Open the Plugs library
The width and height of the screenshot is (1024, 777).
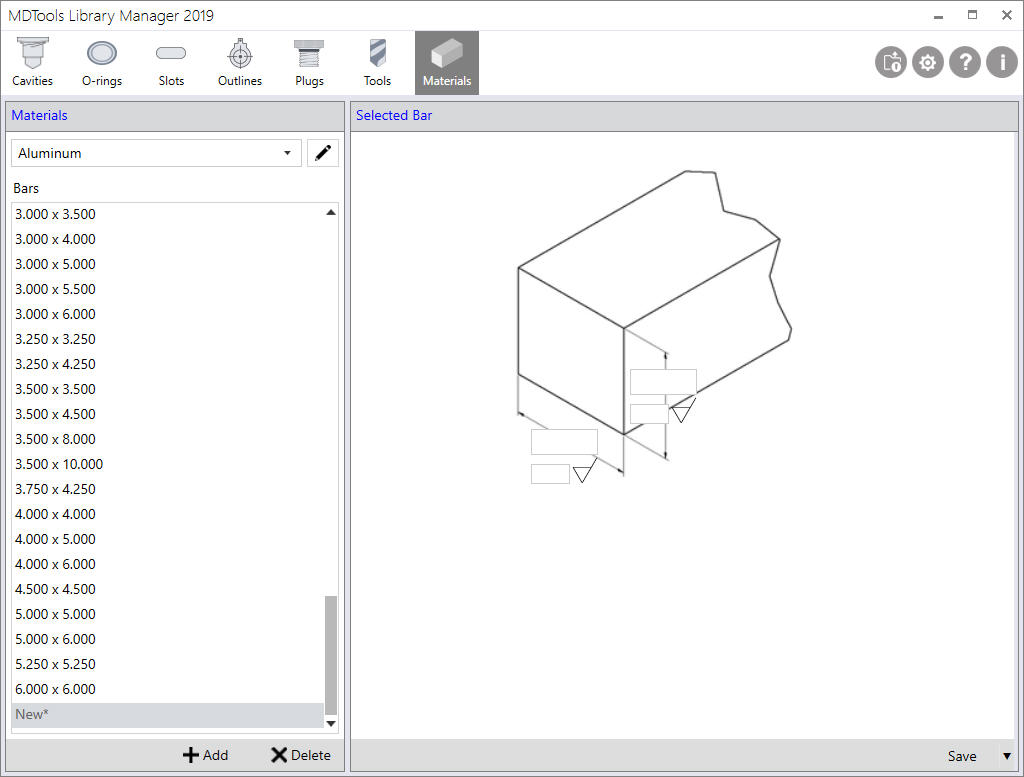[308, 60]
